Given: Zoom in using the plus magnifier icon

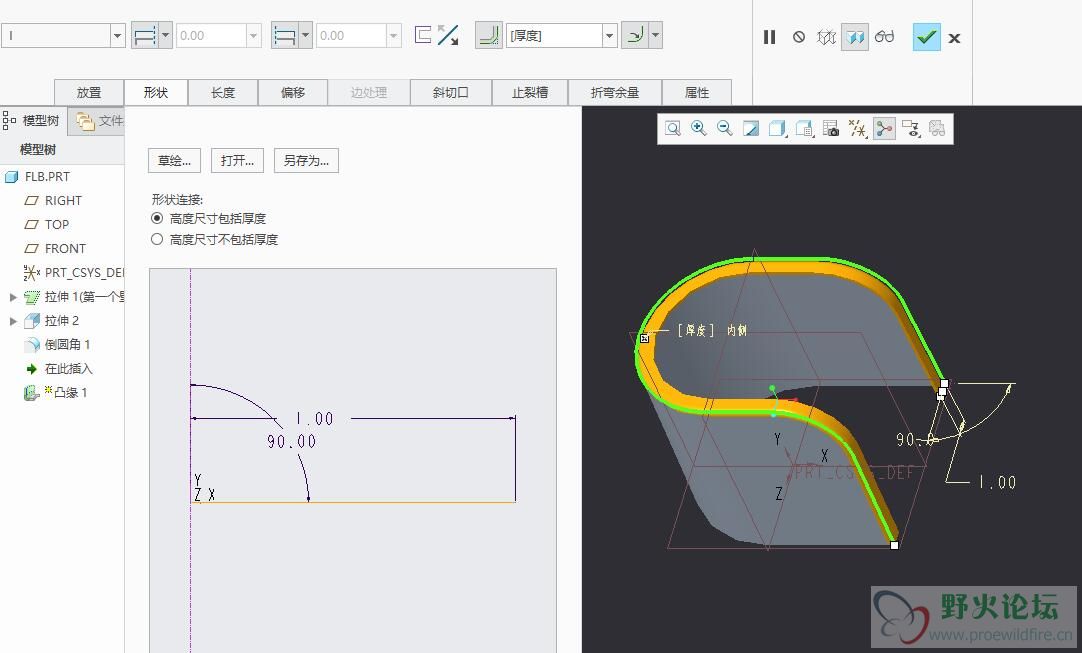Looking at the screenshot, I should pos(698,128).
